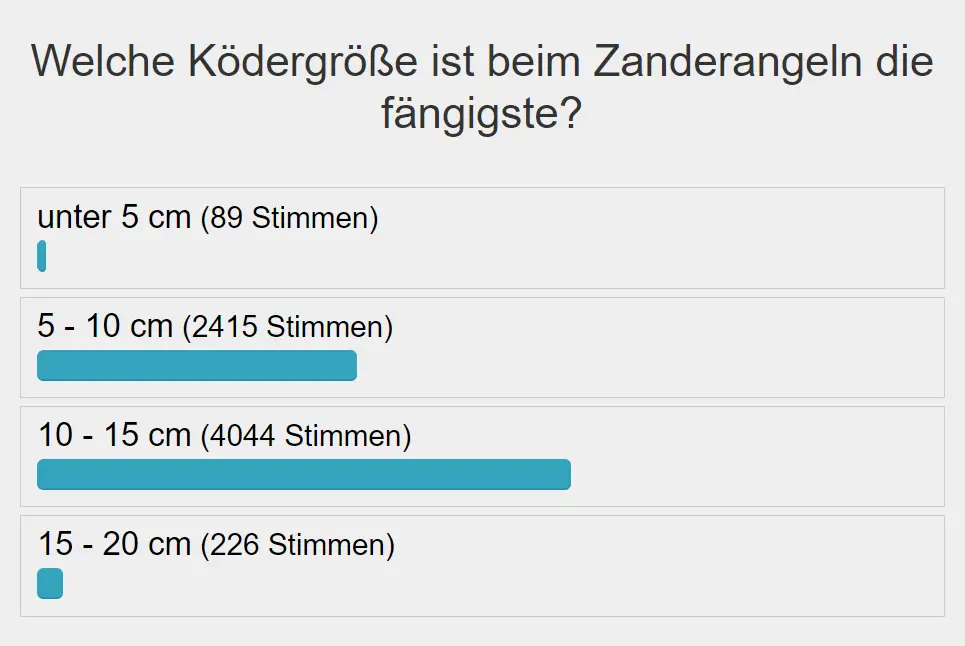The height and width of the screenshot is (646, 965).
Task: Click the word 'Zanderangeln' in the poll title
Action: click(x=727, y=63)
